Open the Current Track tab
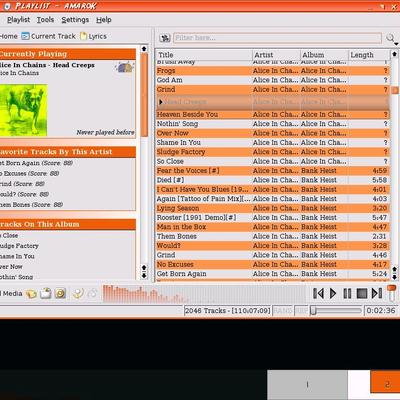Screen dimensions: 400x400 click(49, 36)
